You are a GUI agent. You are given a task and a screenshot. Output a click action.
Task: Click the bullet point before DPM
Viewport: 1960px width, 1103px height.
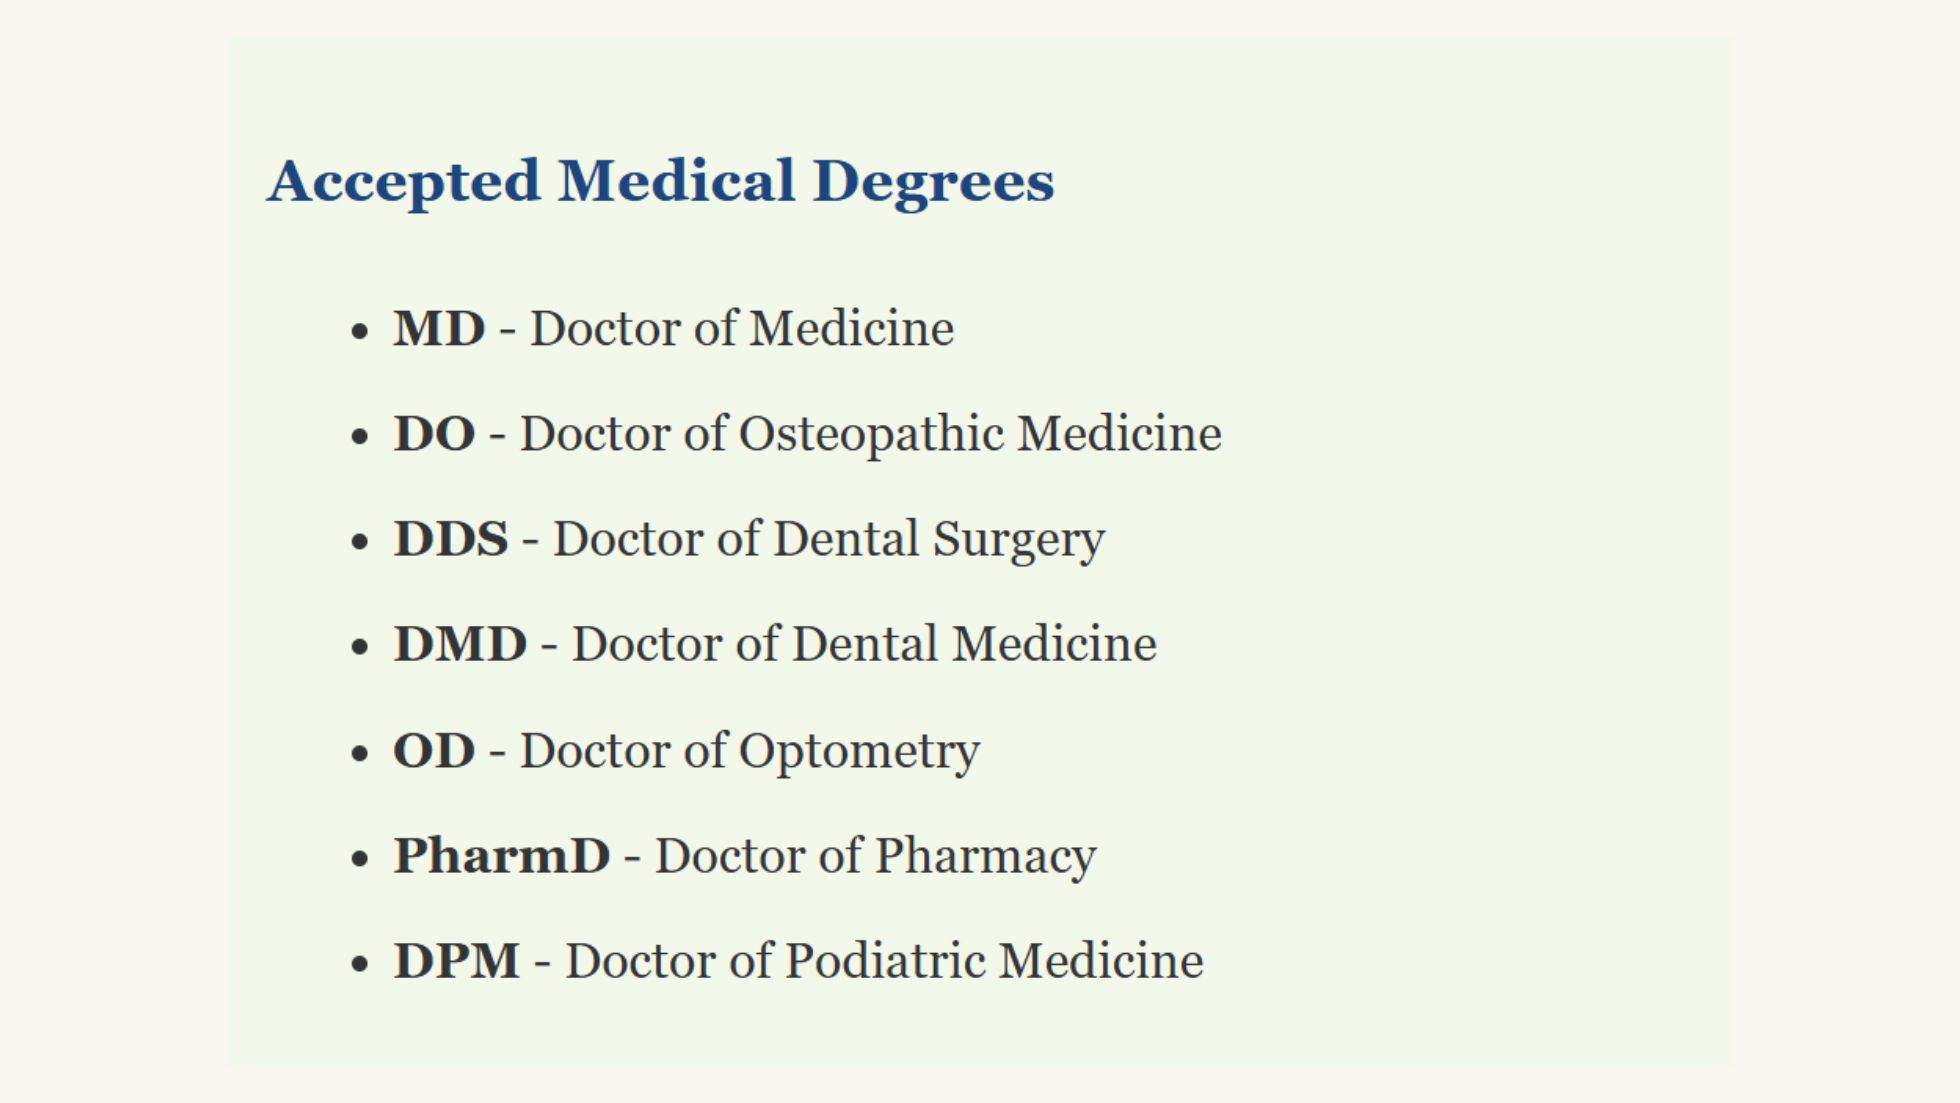click(x=361, y=963)
